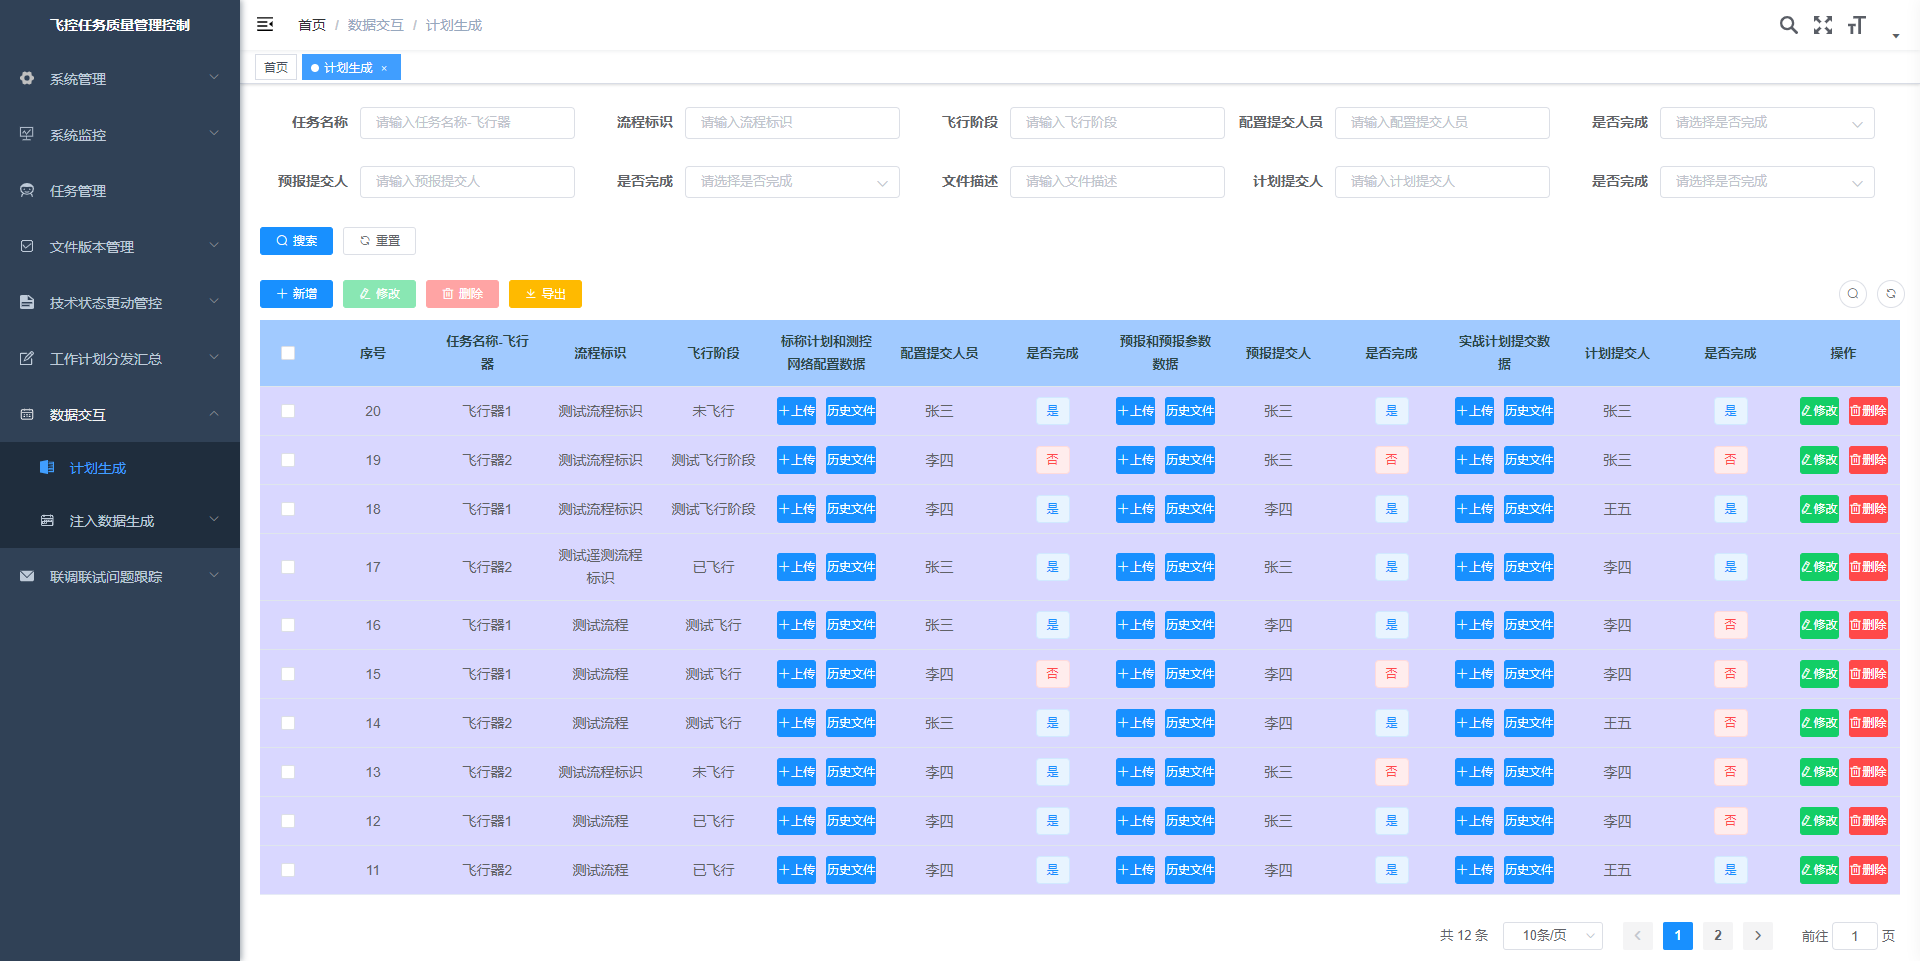Check the row with 序号 16

point(288,625)
